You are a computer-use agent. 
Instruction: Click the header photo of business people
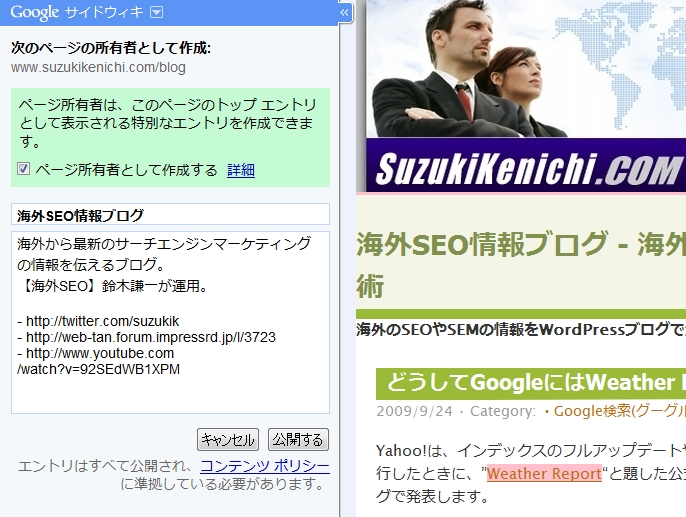[x=526, y=69]
